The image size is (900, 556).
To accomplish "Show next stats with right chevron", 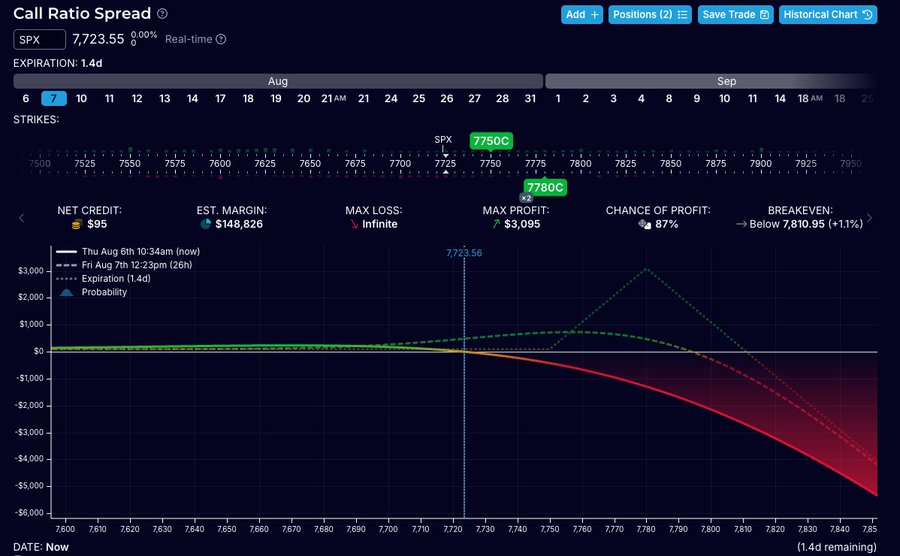I will pyautogui.click(x=870, y=218).
